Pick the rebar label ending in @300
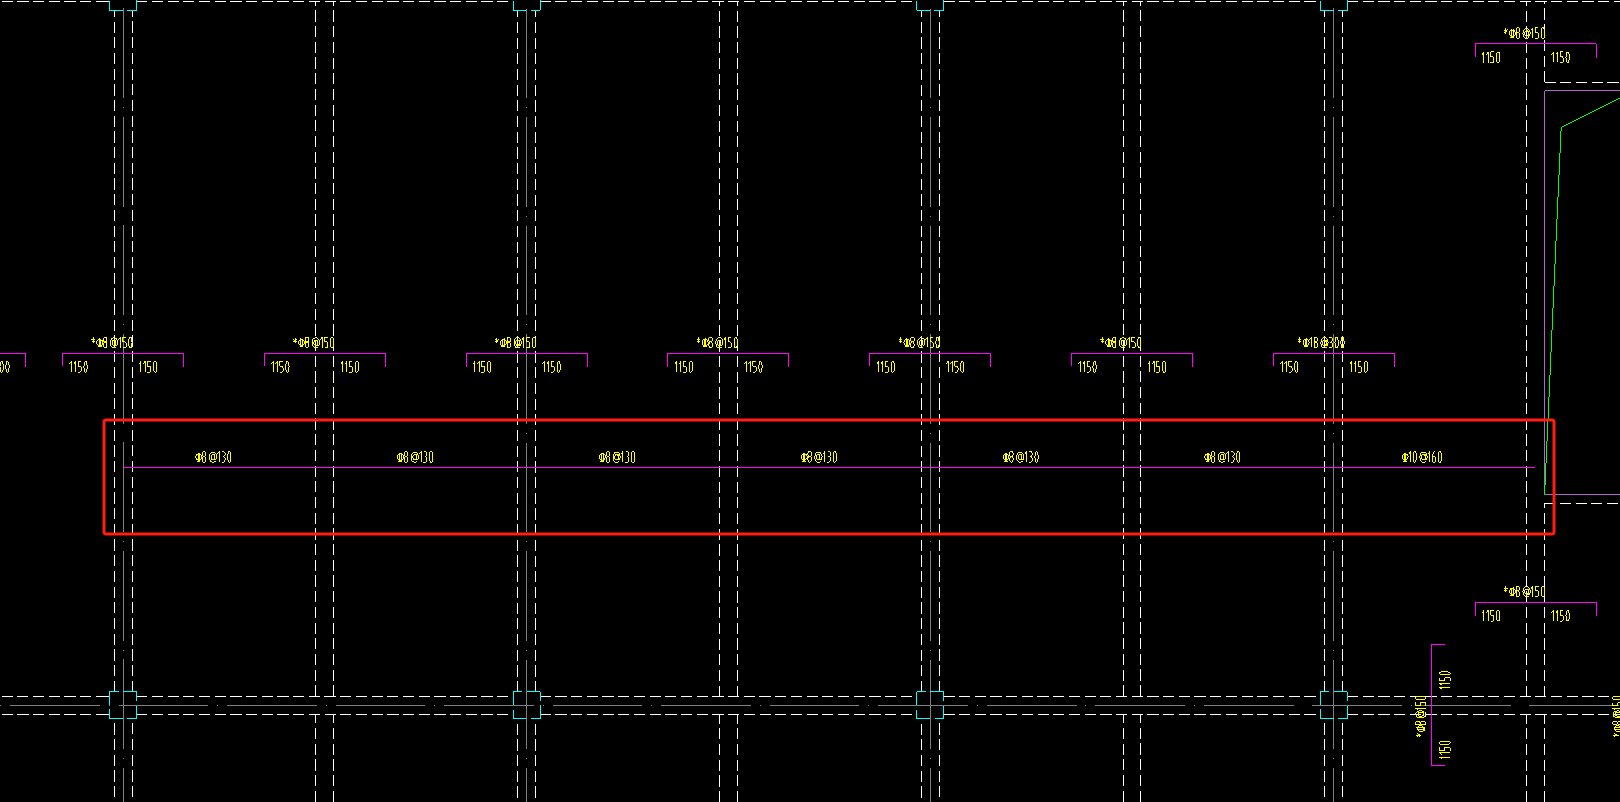Viewport: 1620px width, 802px height. [1321, 342]
